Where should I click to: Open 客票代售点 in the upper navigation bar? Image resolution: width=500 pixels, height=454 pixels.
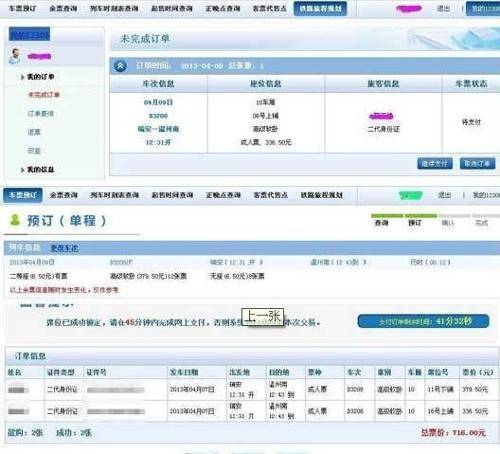point(270,8)
